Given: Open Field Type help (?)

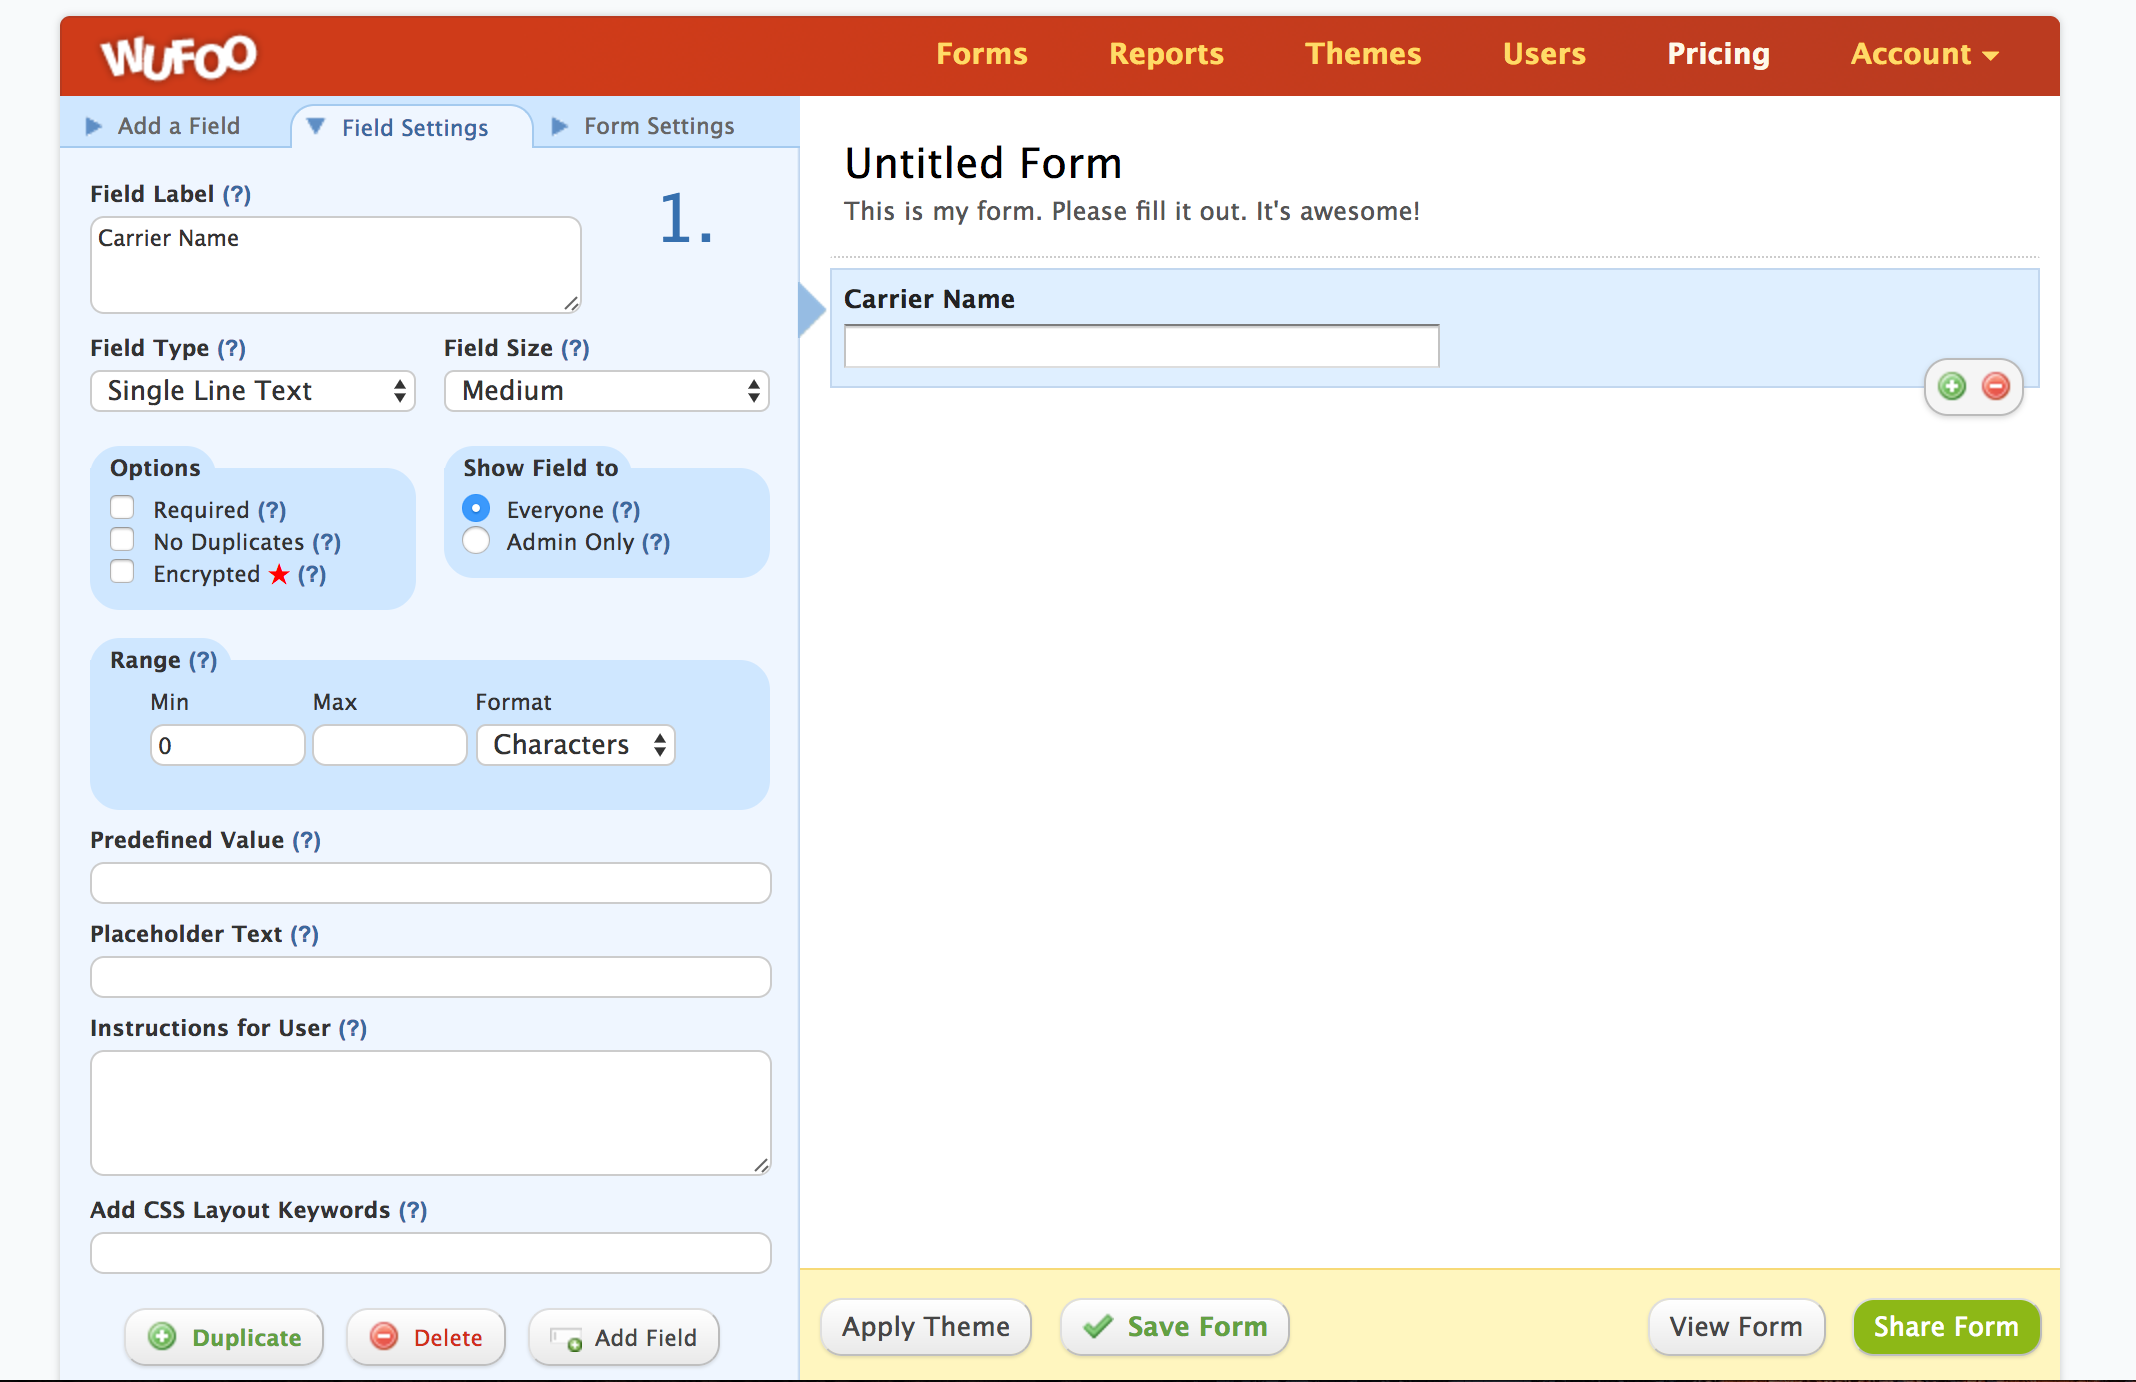Looking at the screenshot, I should 231,348.
